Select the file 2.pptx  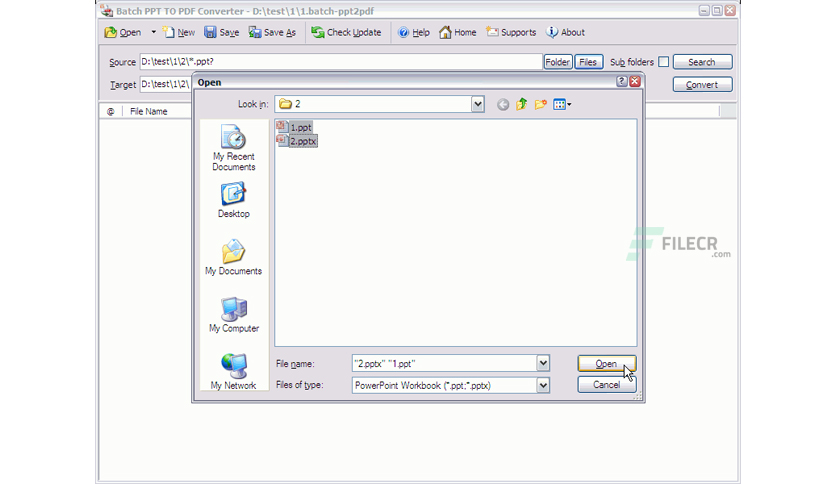[297, 141]
